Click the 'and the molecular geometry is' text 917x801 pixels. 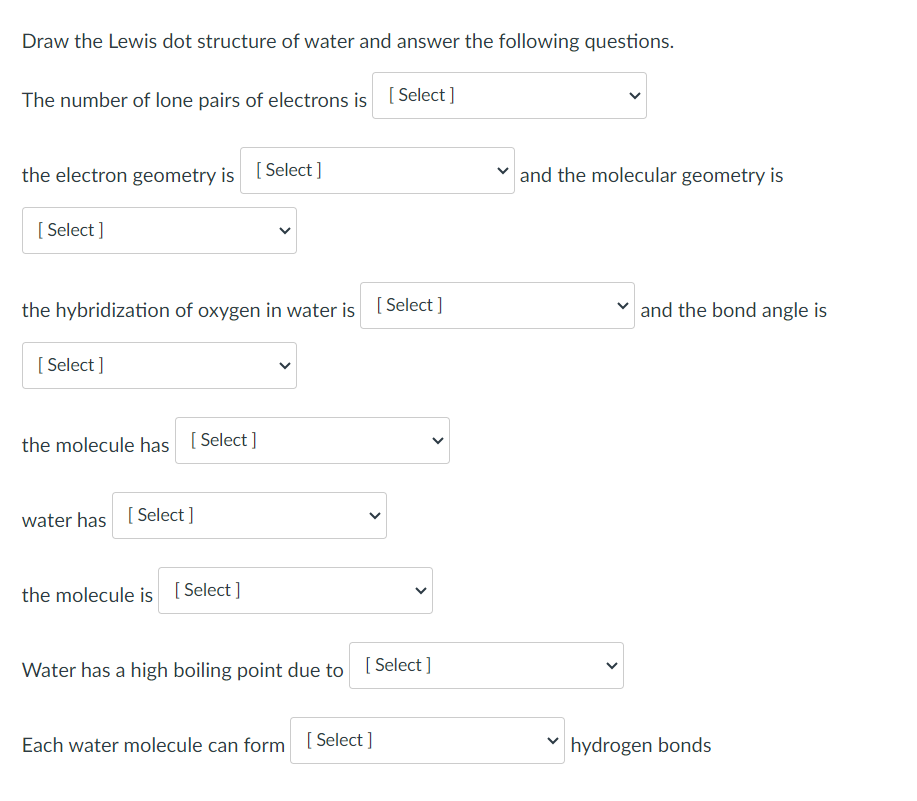[651, 175]
